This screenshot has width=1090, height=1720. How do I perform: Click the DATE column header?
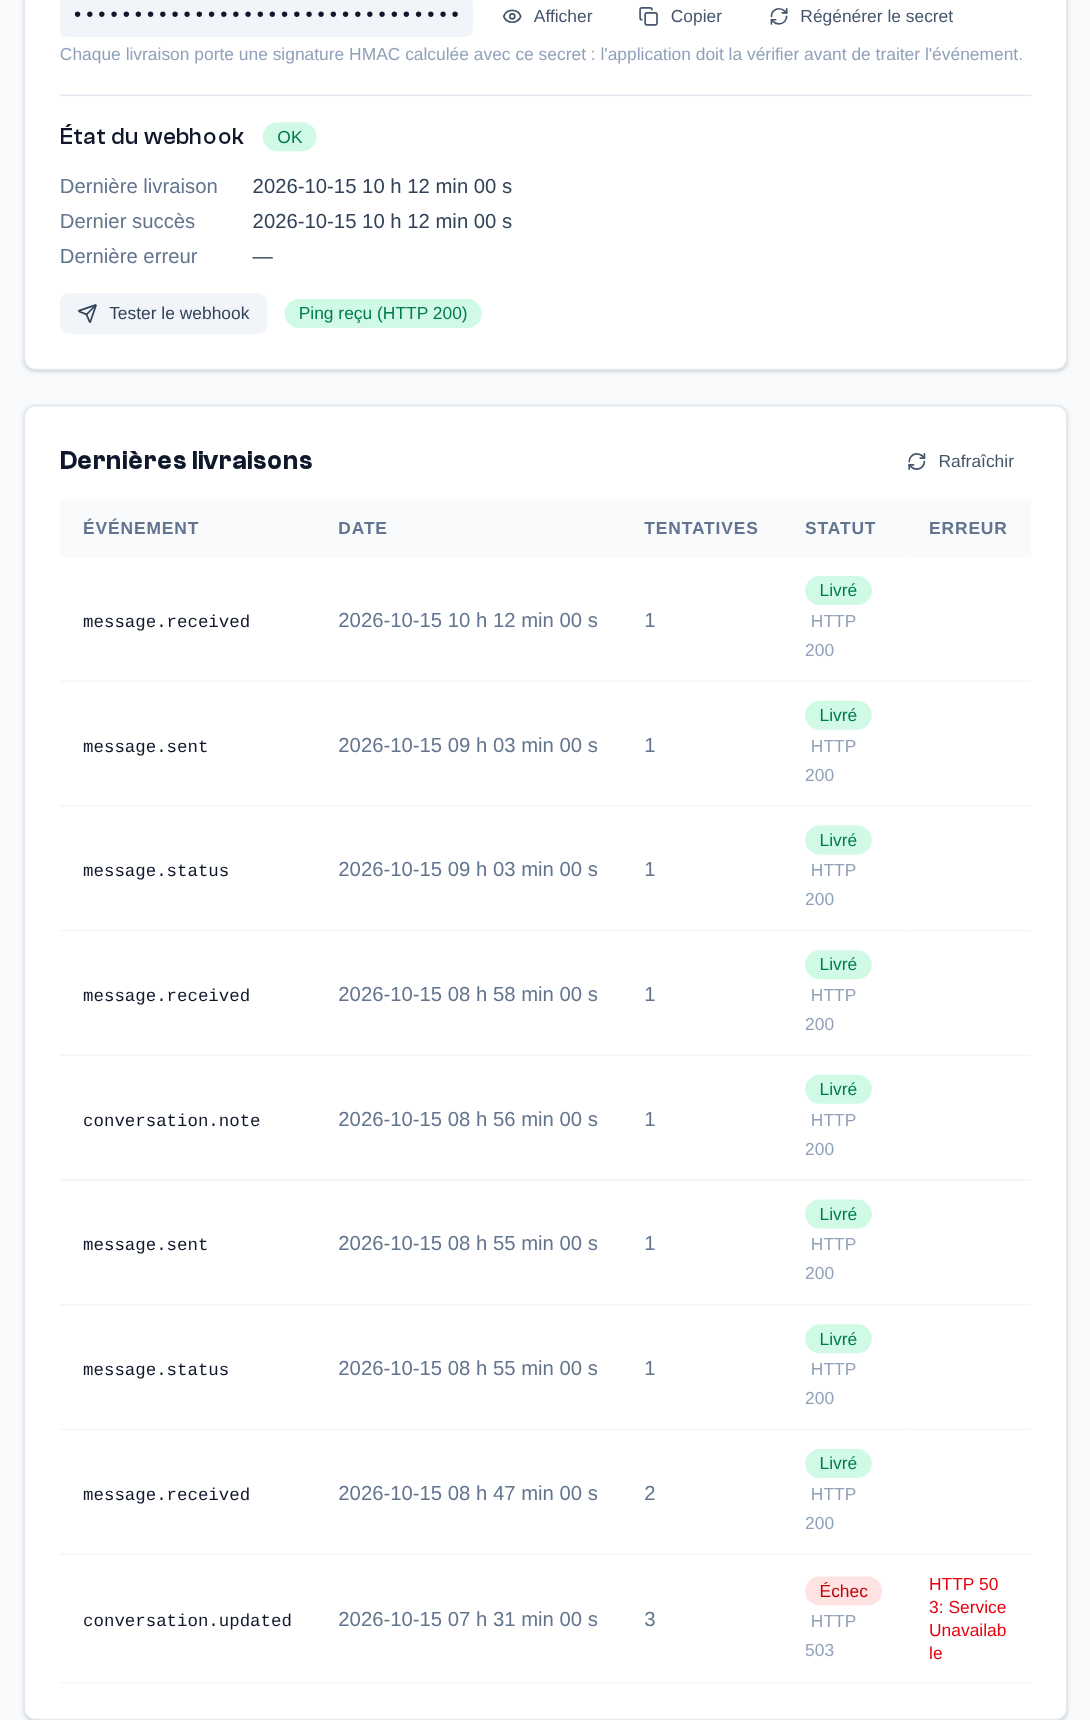pos(362,529)
